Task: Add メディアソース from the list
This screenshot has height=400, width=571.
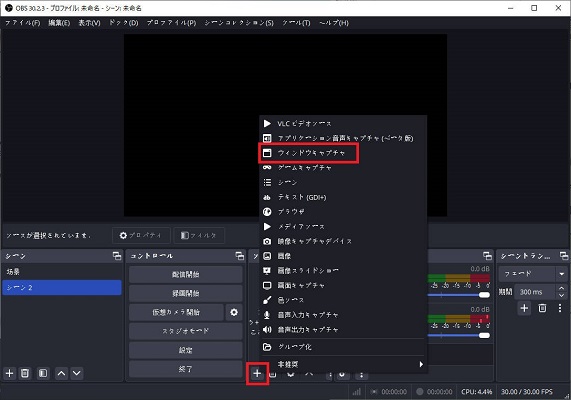Action: 343,227
